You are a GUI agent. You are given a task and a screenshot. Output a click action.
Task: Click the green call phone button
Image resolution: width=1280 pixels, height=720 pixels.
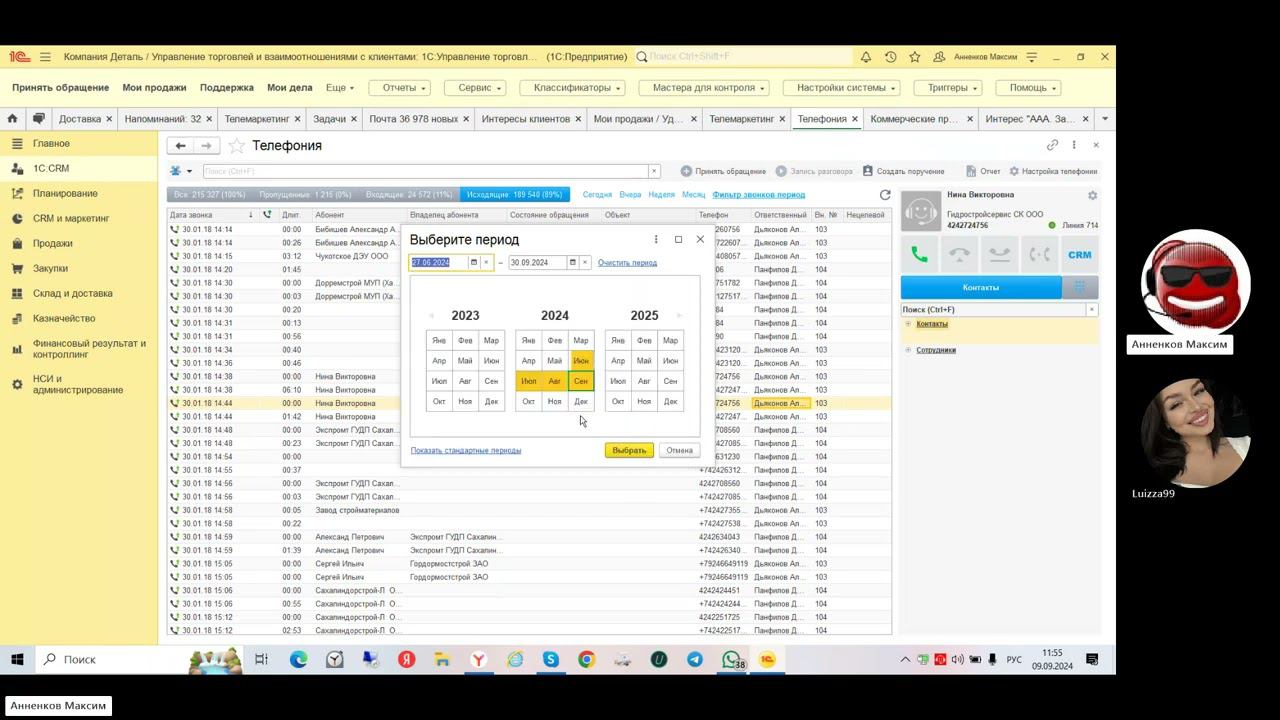[x=920, y=255]
